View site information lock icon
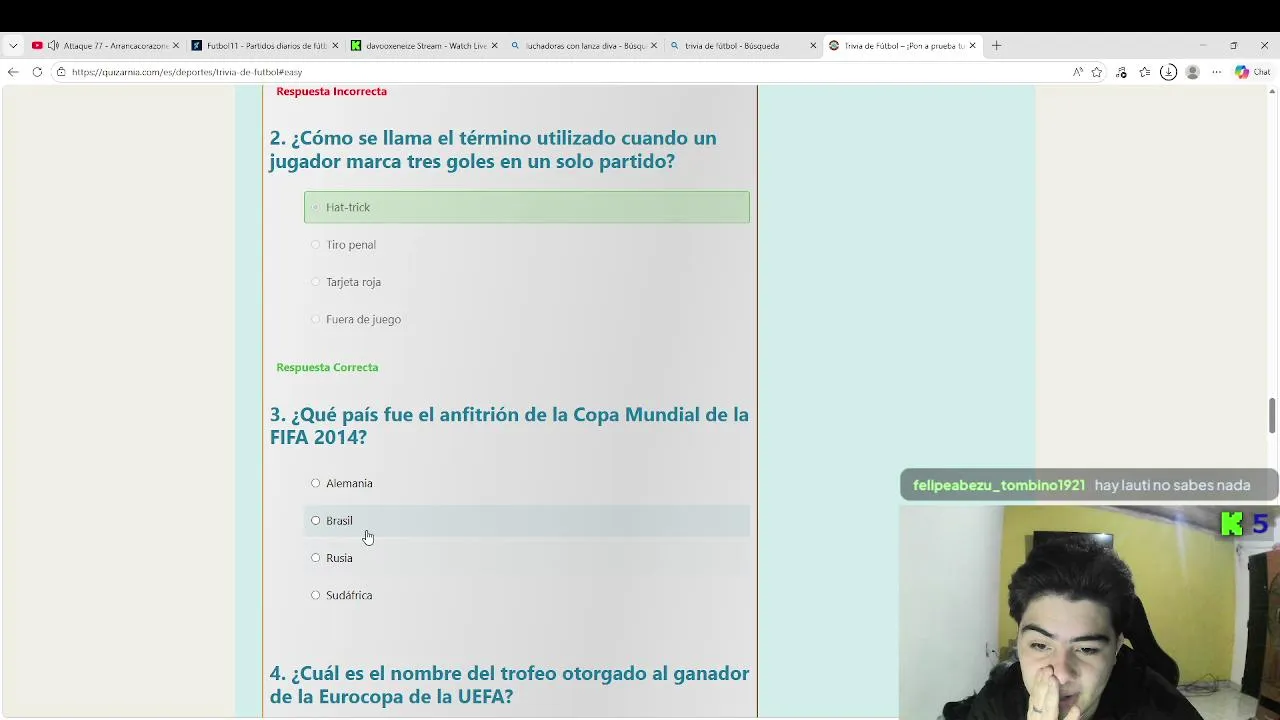This screenshot has height=720, width=1280. tap(61, 72)
